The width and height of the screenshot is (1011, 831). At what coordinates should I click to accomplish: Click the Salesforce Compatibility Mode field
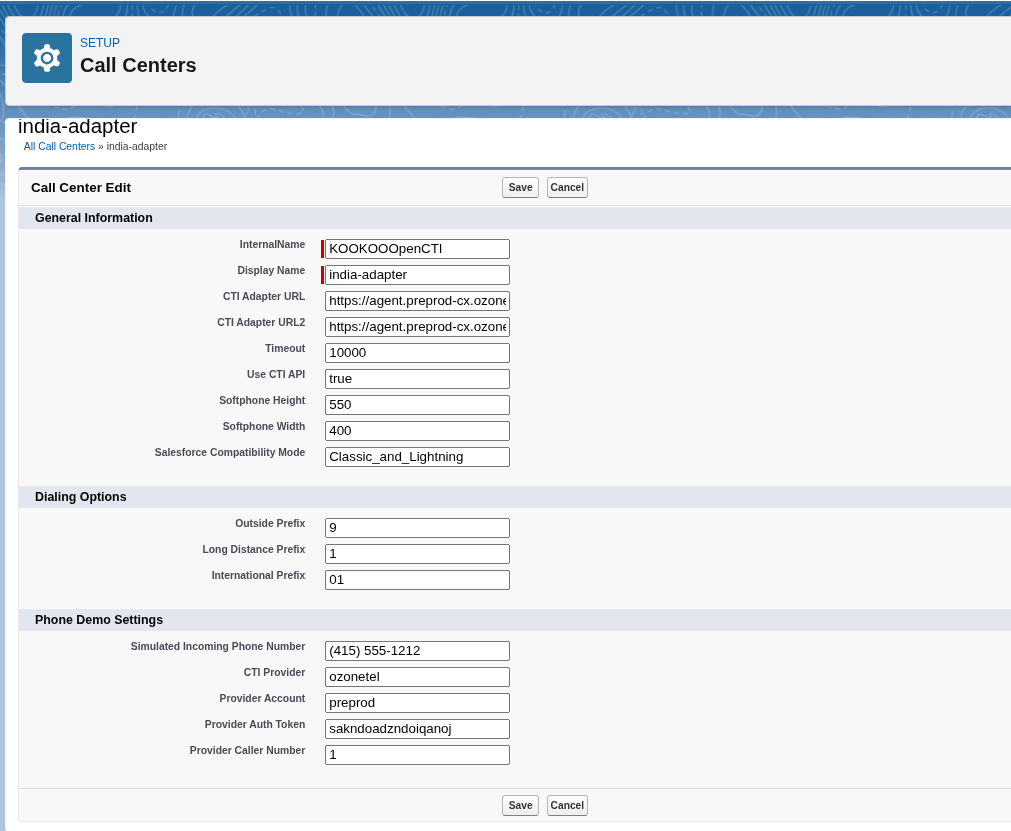(417, 457)
